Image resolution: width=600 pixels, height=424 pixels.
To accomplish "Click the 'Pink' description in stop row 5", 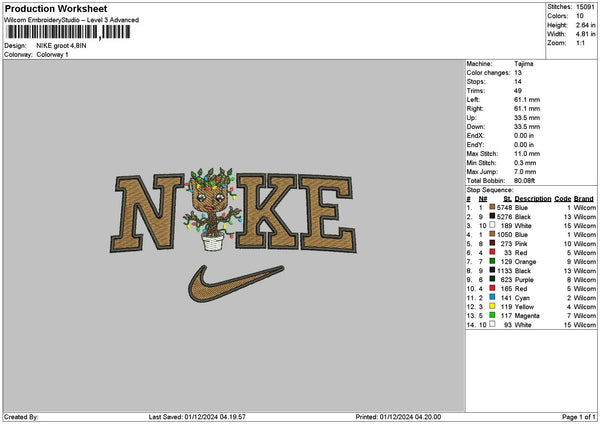I will [521, 243].
